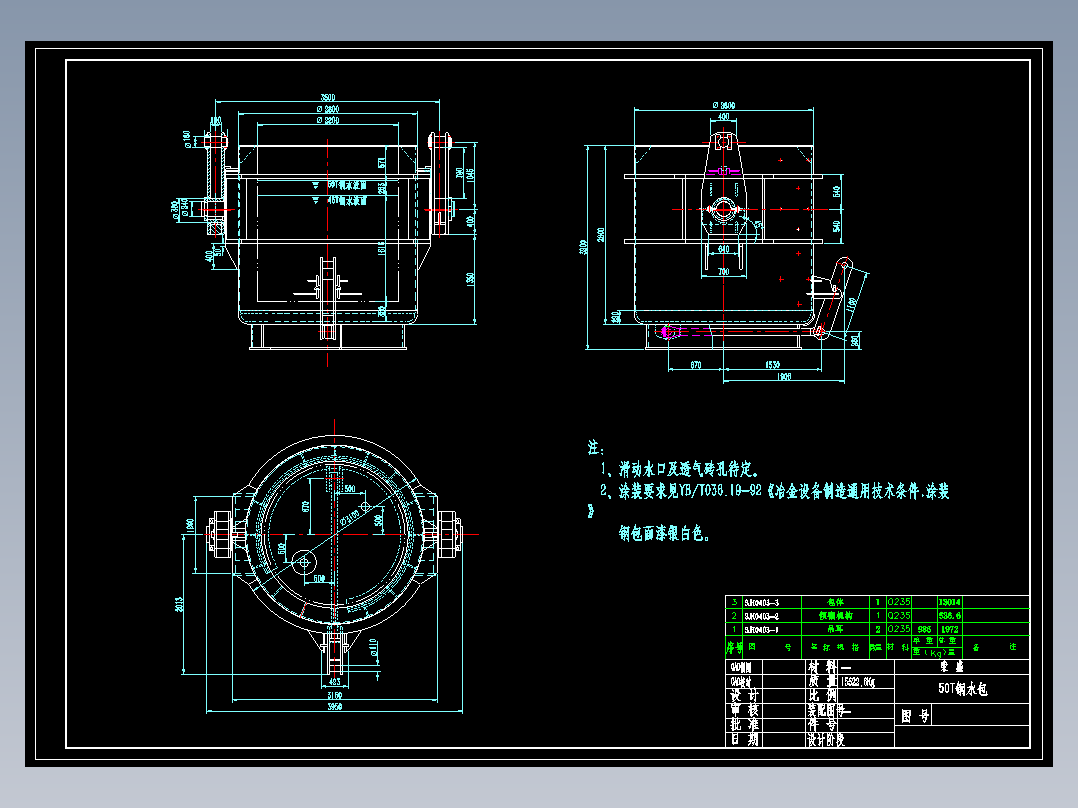Click the angled 1100 dimension on linkage arm

[x=852, y=304]
